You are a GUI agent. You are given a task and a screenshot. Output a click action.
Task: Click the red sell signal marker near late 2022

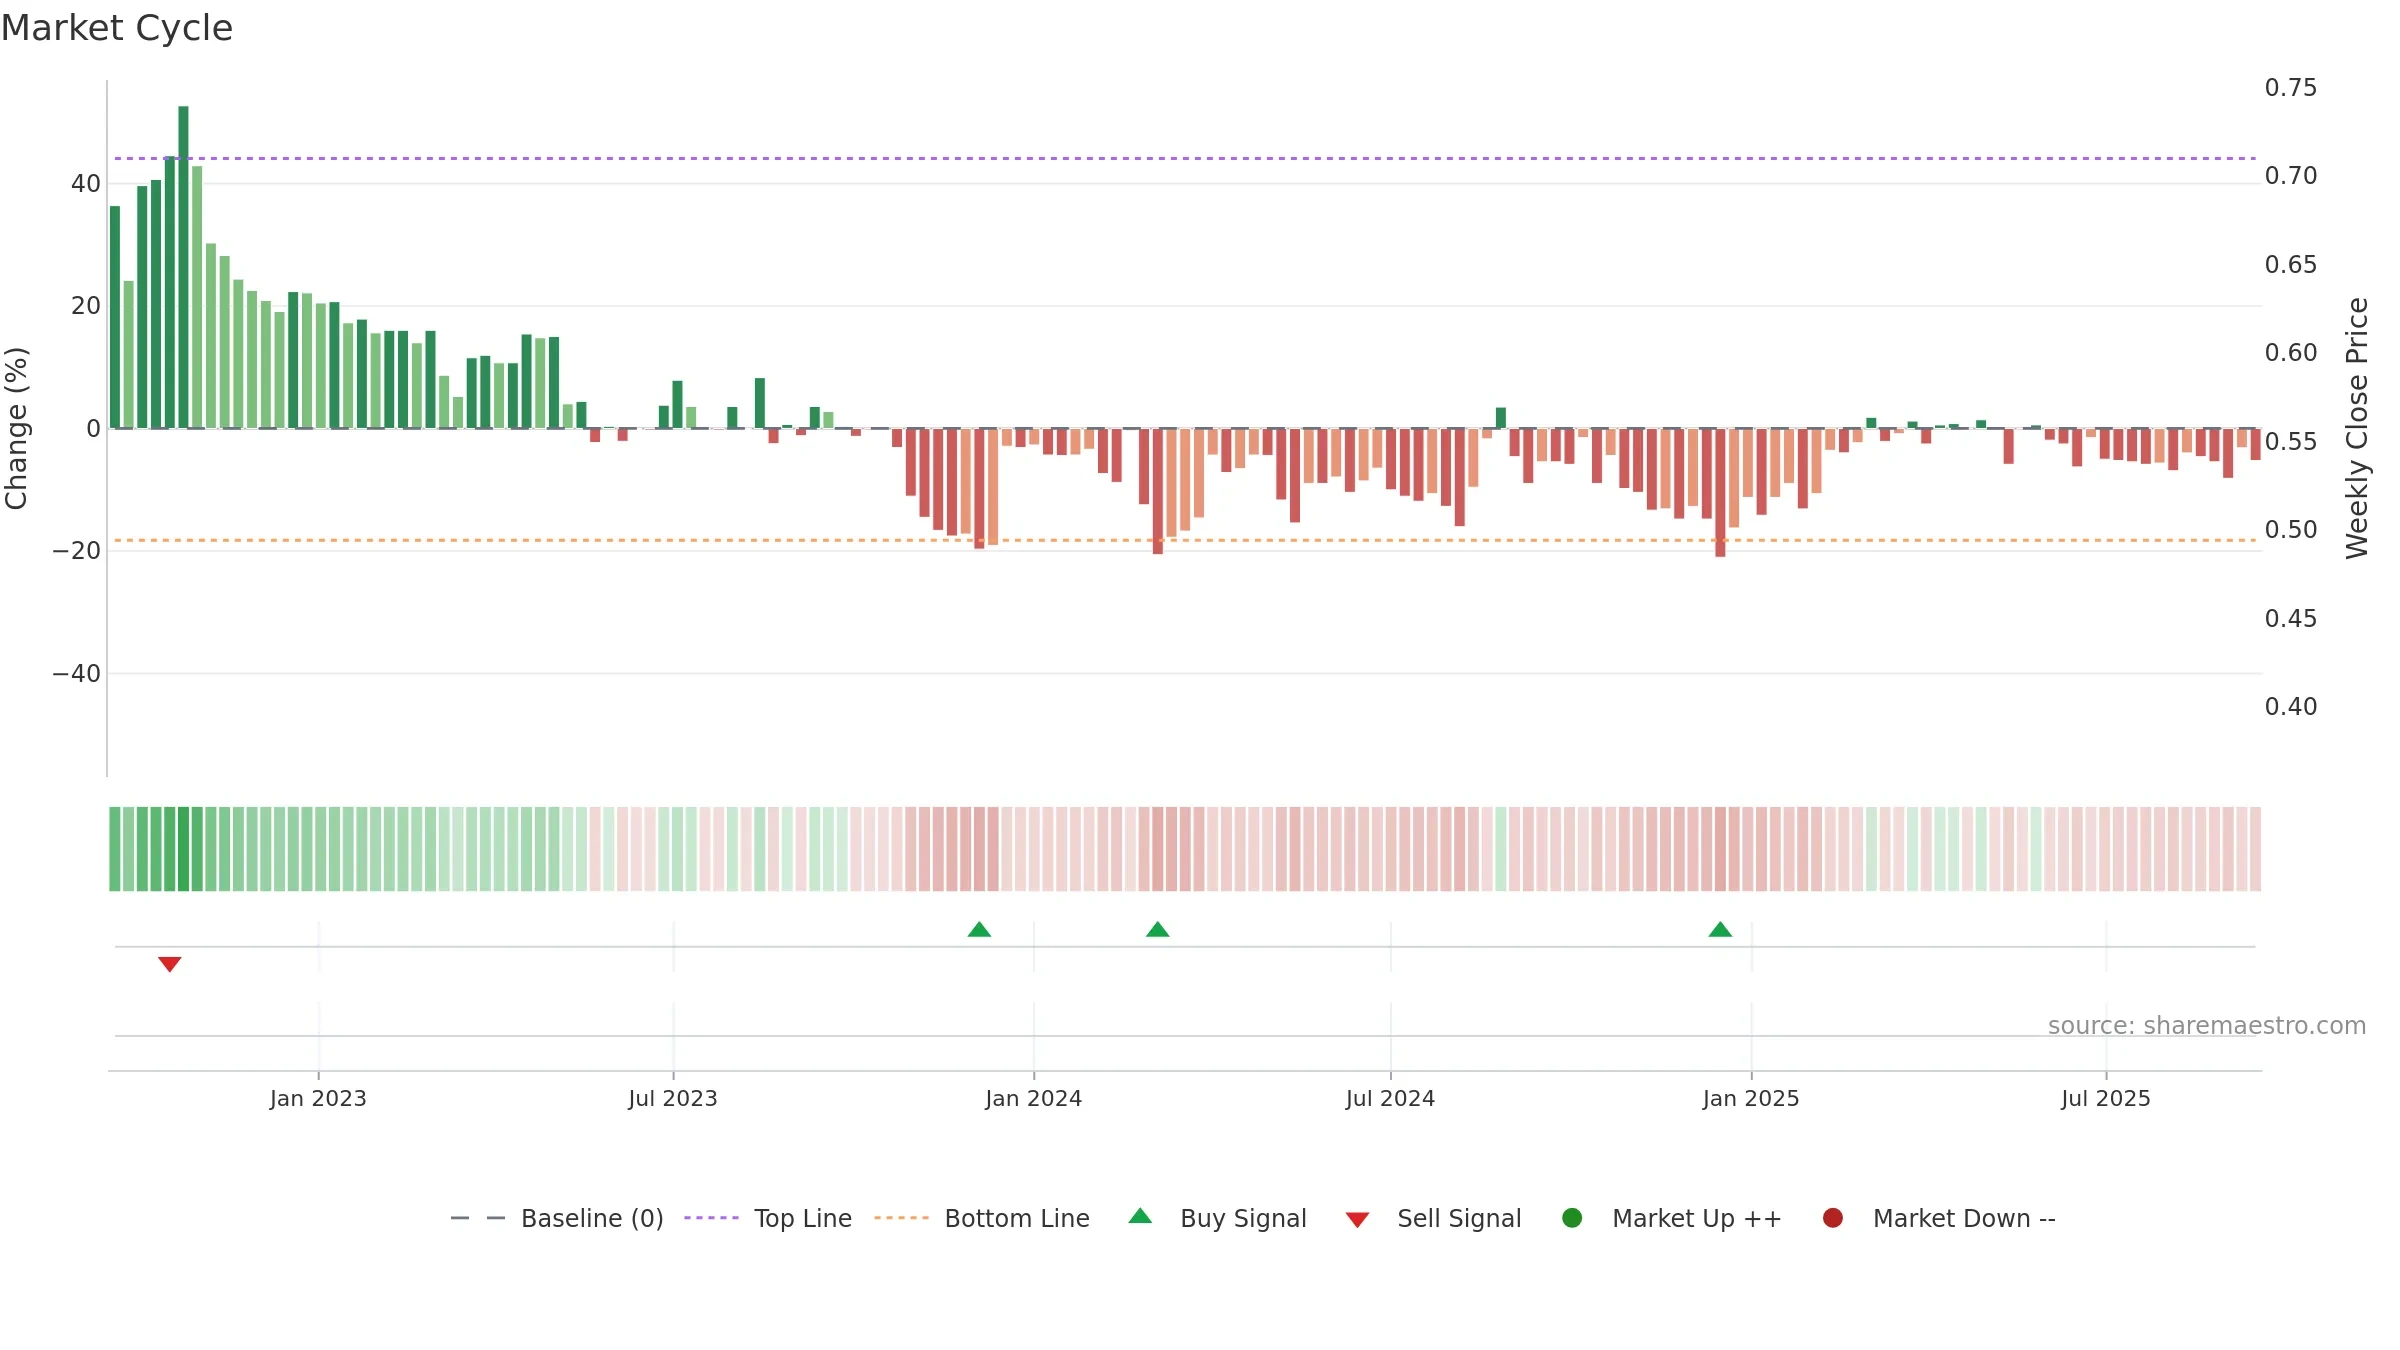coord(170,964)
